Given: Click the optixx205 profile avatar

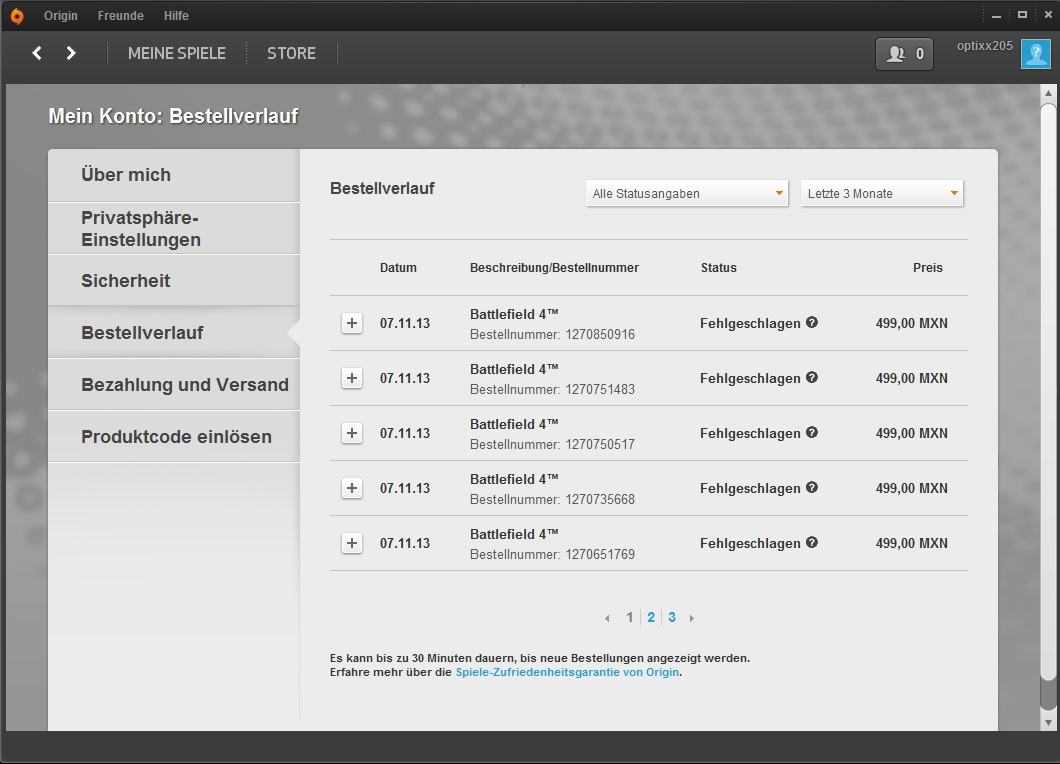Looking at the screenshot, I should [1036, 54].
